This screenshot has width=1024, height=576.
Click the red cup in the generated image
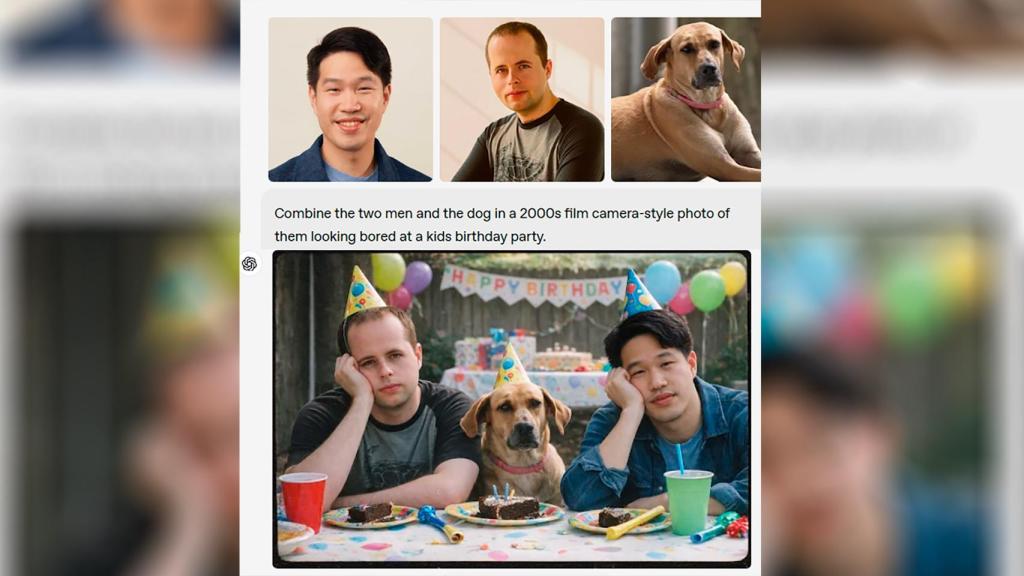point(304,502)
